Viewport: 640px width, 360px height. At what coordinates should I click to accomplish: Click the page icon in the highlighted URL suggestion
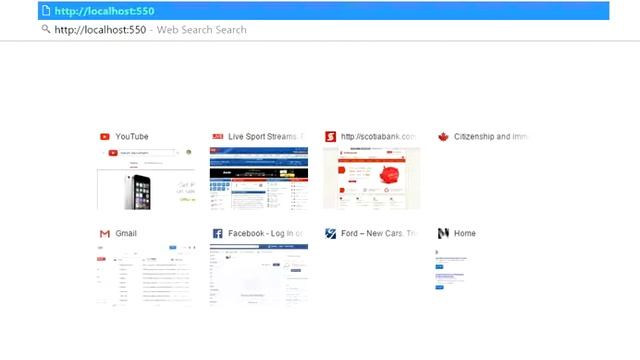pyautogui.click(x=46, y=11)
